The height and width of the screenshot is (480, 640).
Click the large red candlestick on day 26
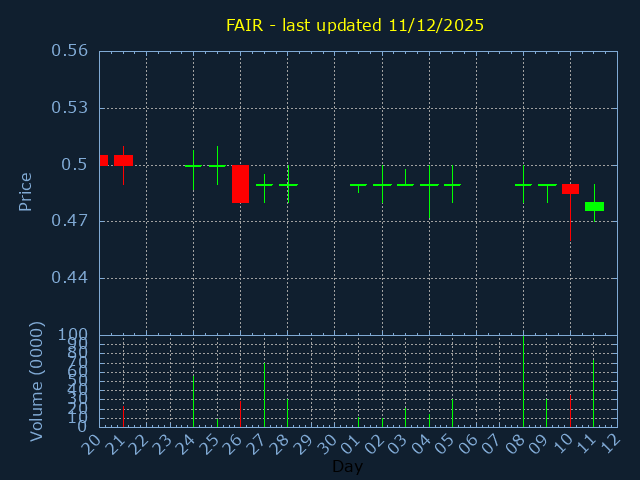(x=241, y=184)
